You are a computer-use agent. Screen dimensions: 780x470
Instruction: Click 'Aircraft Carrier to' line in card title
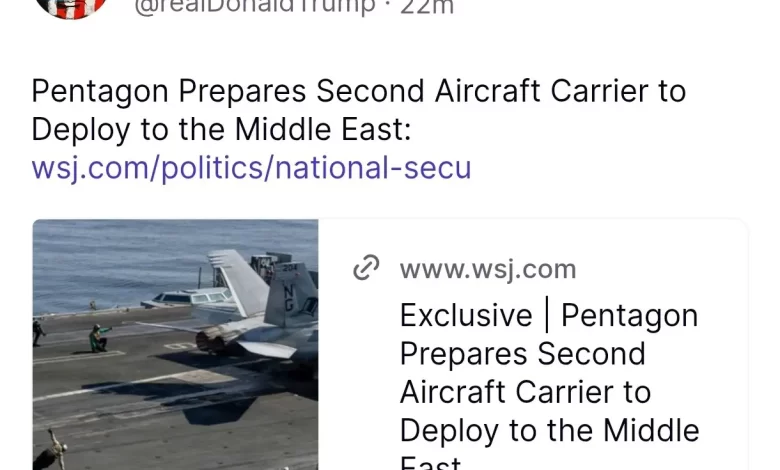(525, 392)
